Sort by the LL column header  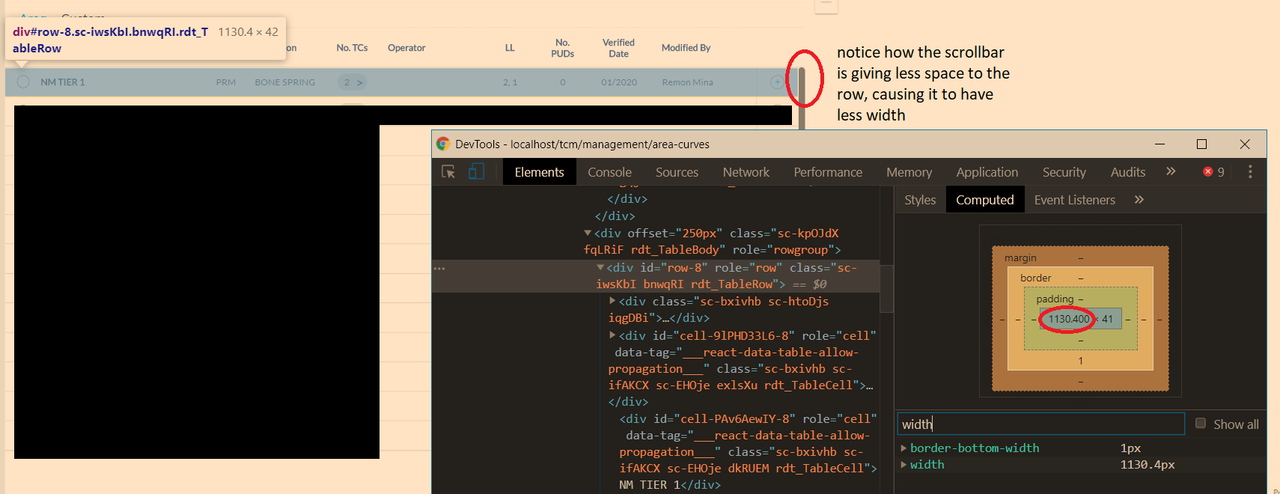pyautogui.click(x=510, y=47)
